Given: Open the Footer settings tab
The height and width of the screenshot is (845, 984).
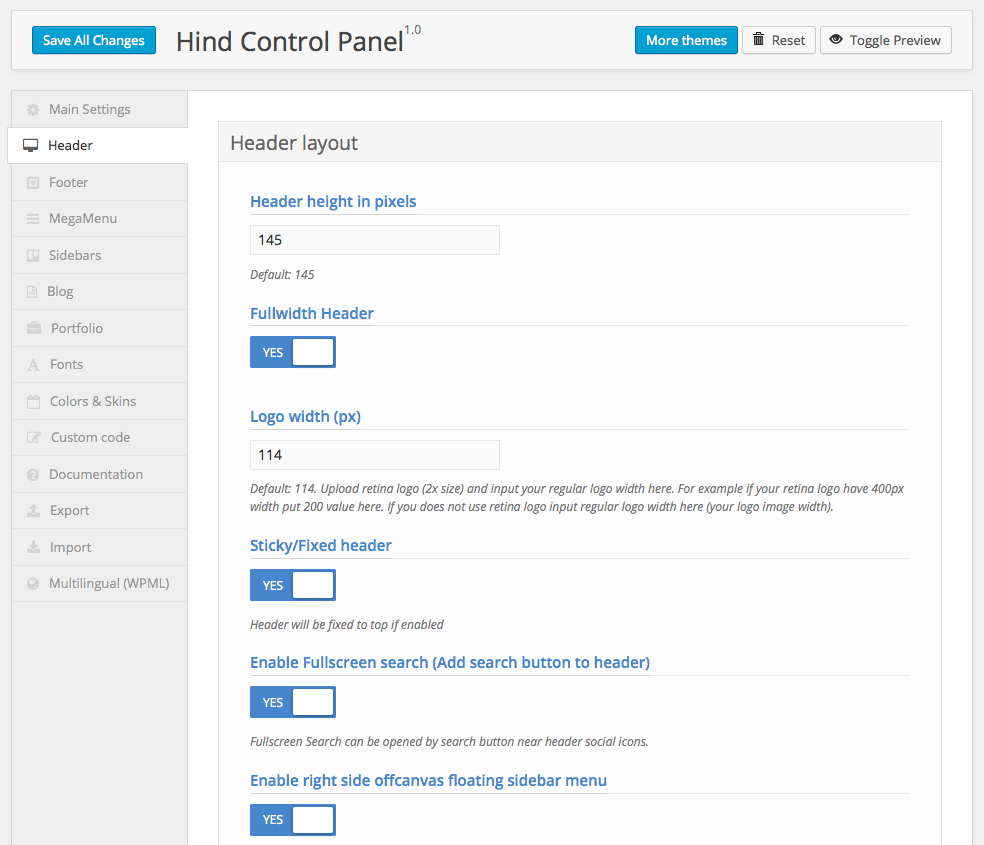Looking at the screenshot, I should 68,182.
